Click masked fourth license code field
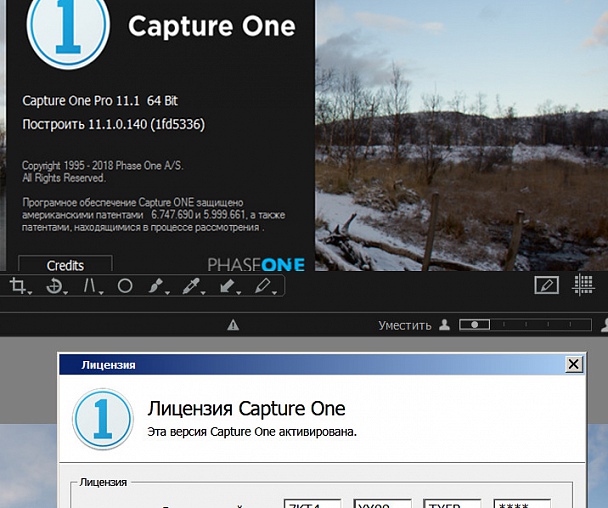Screen dimensions: 608x508 [x=522, y=503]
